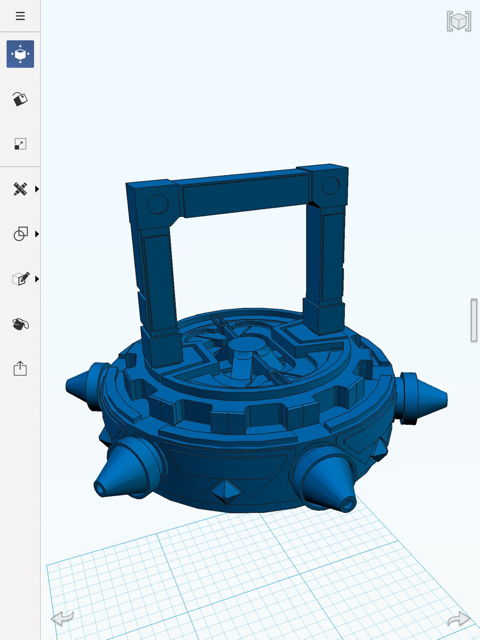The height and width of the screenshot is (640, 480).
Task: Expand the Modify tools submenu arrow
Action: coord(37,279)
